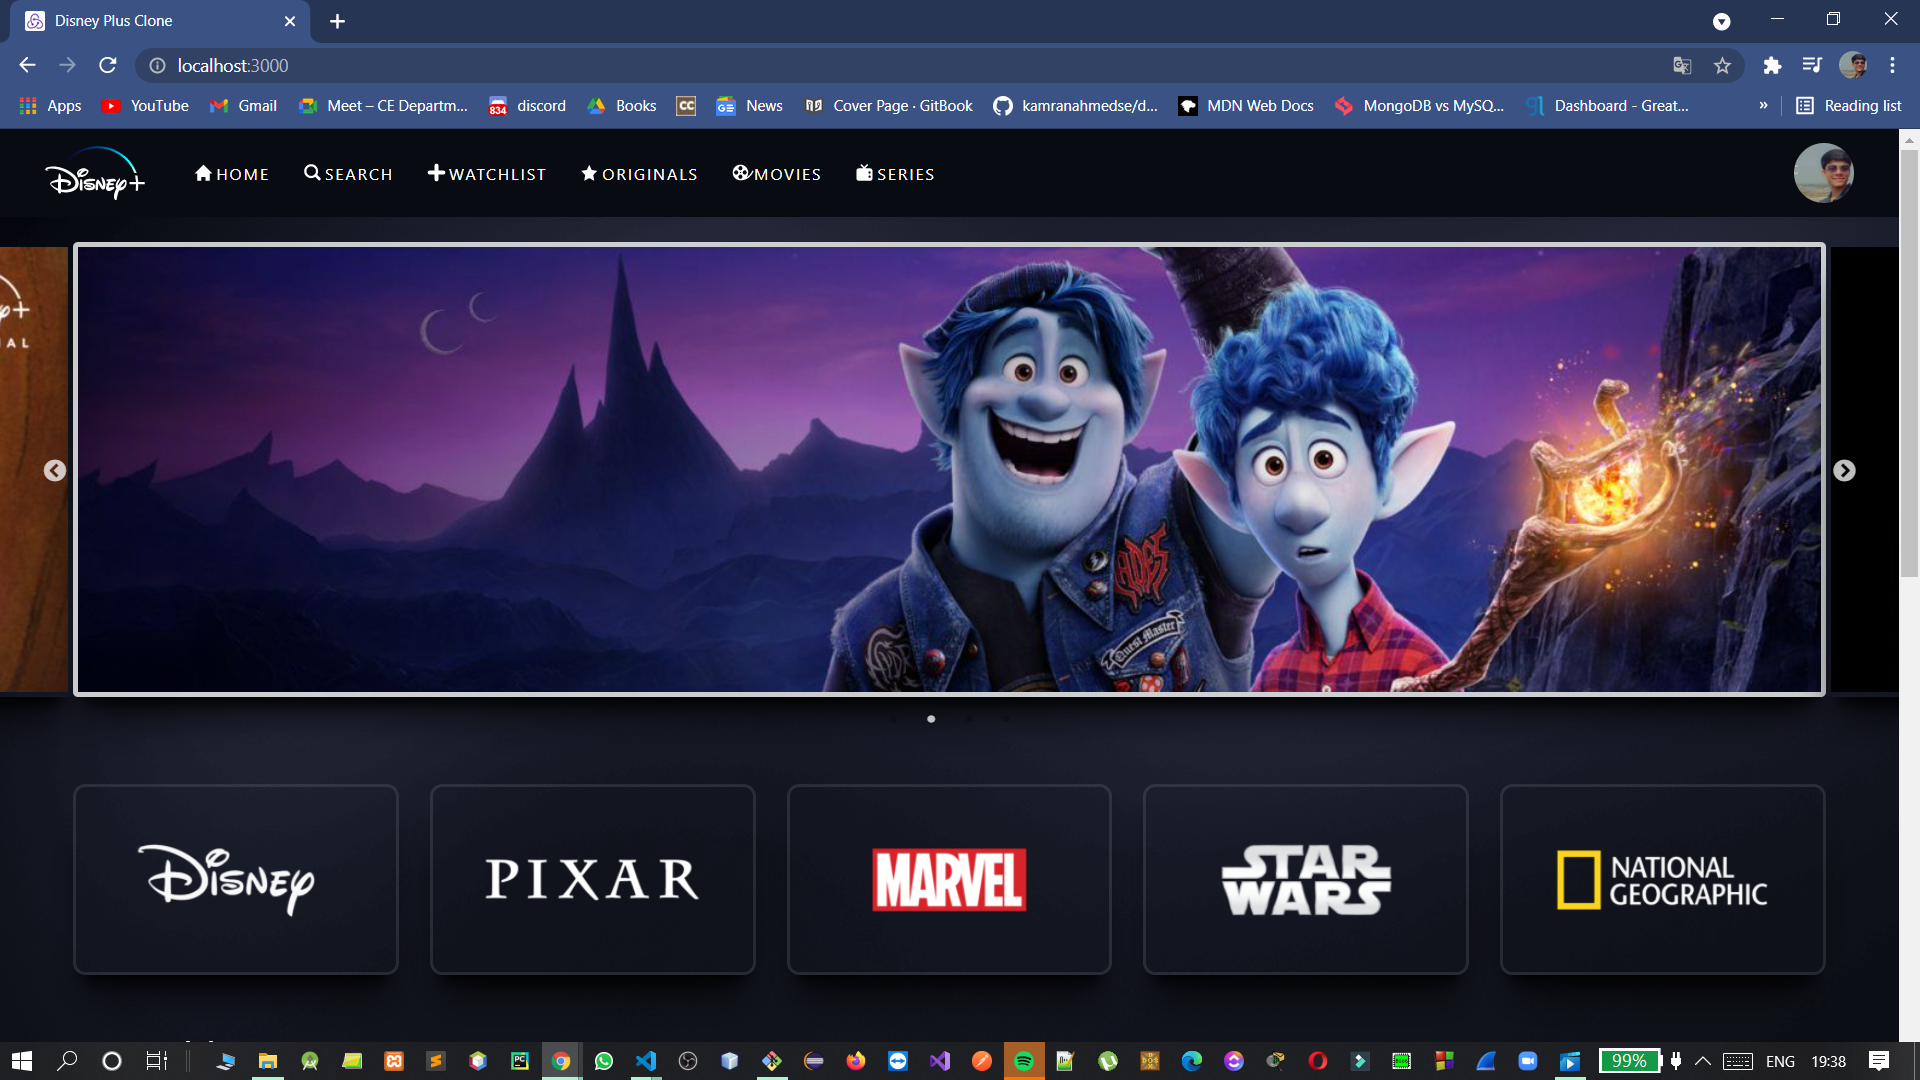The image size is (1920, 1080).
Task: Click the user avatar in the Disney+ header
Action: tap(1823, 173)
